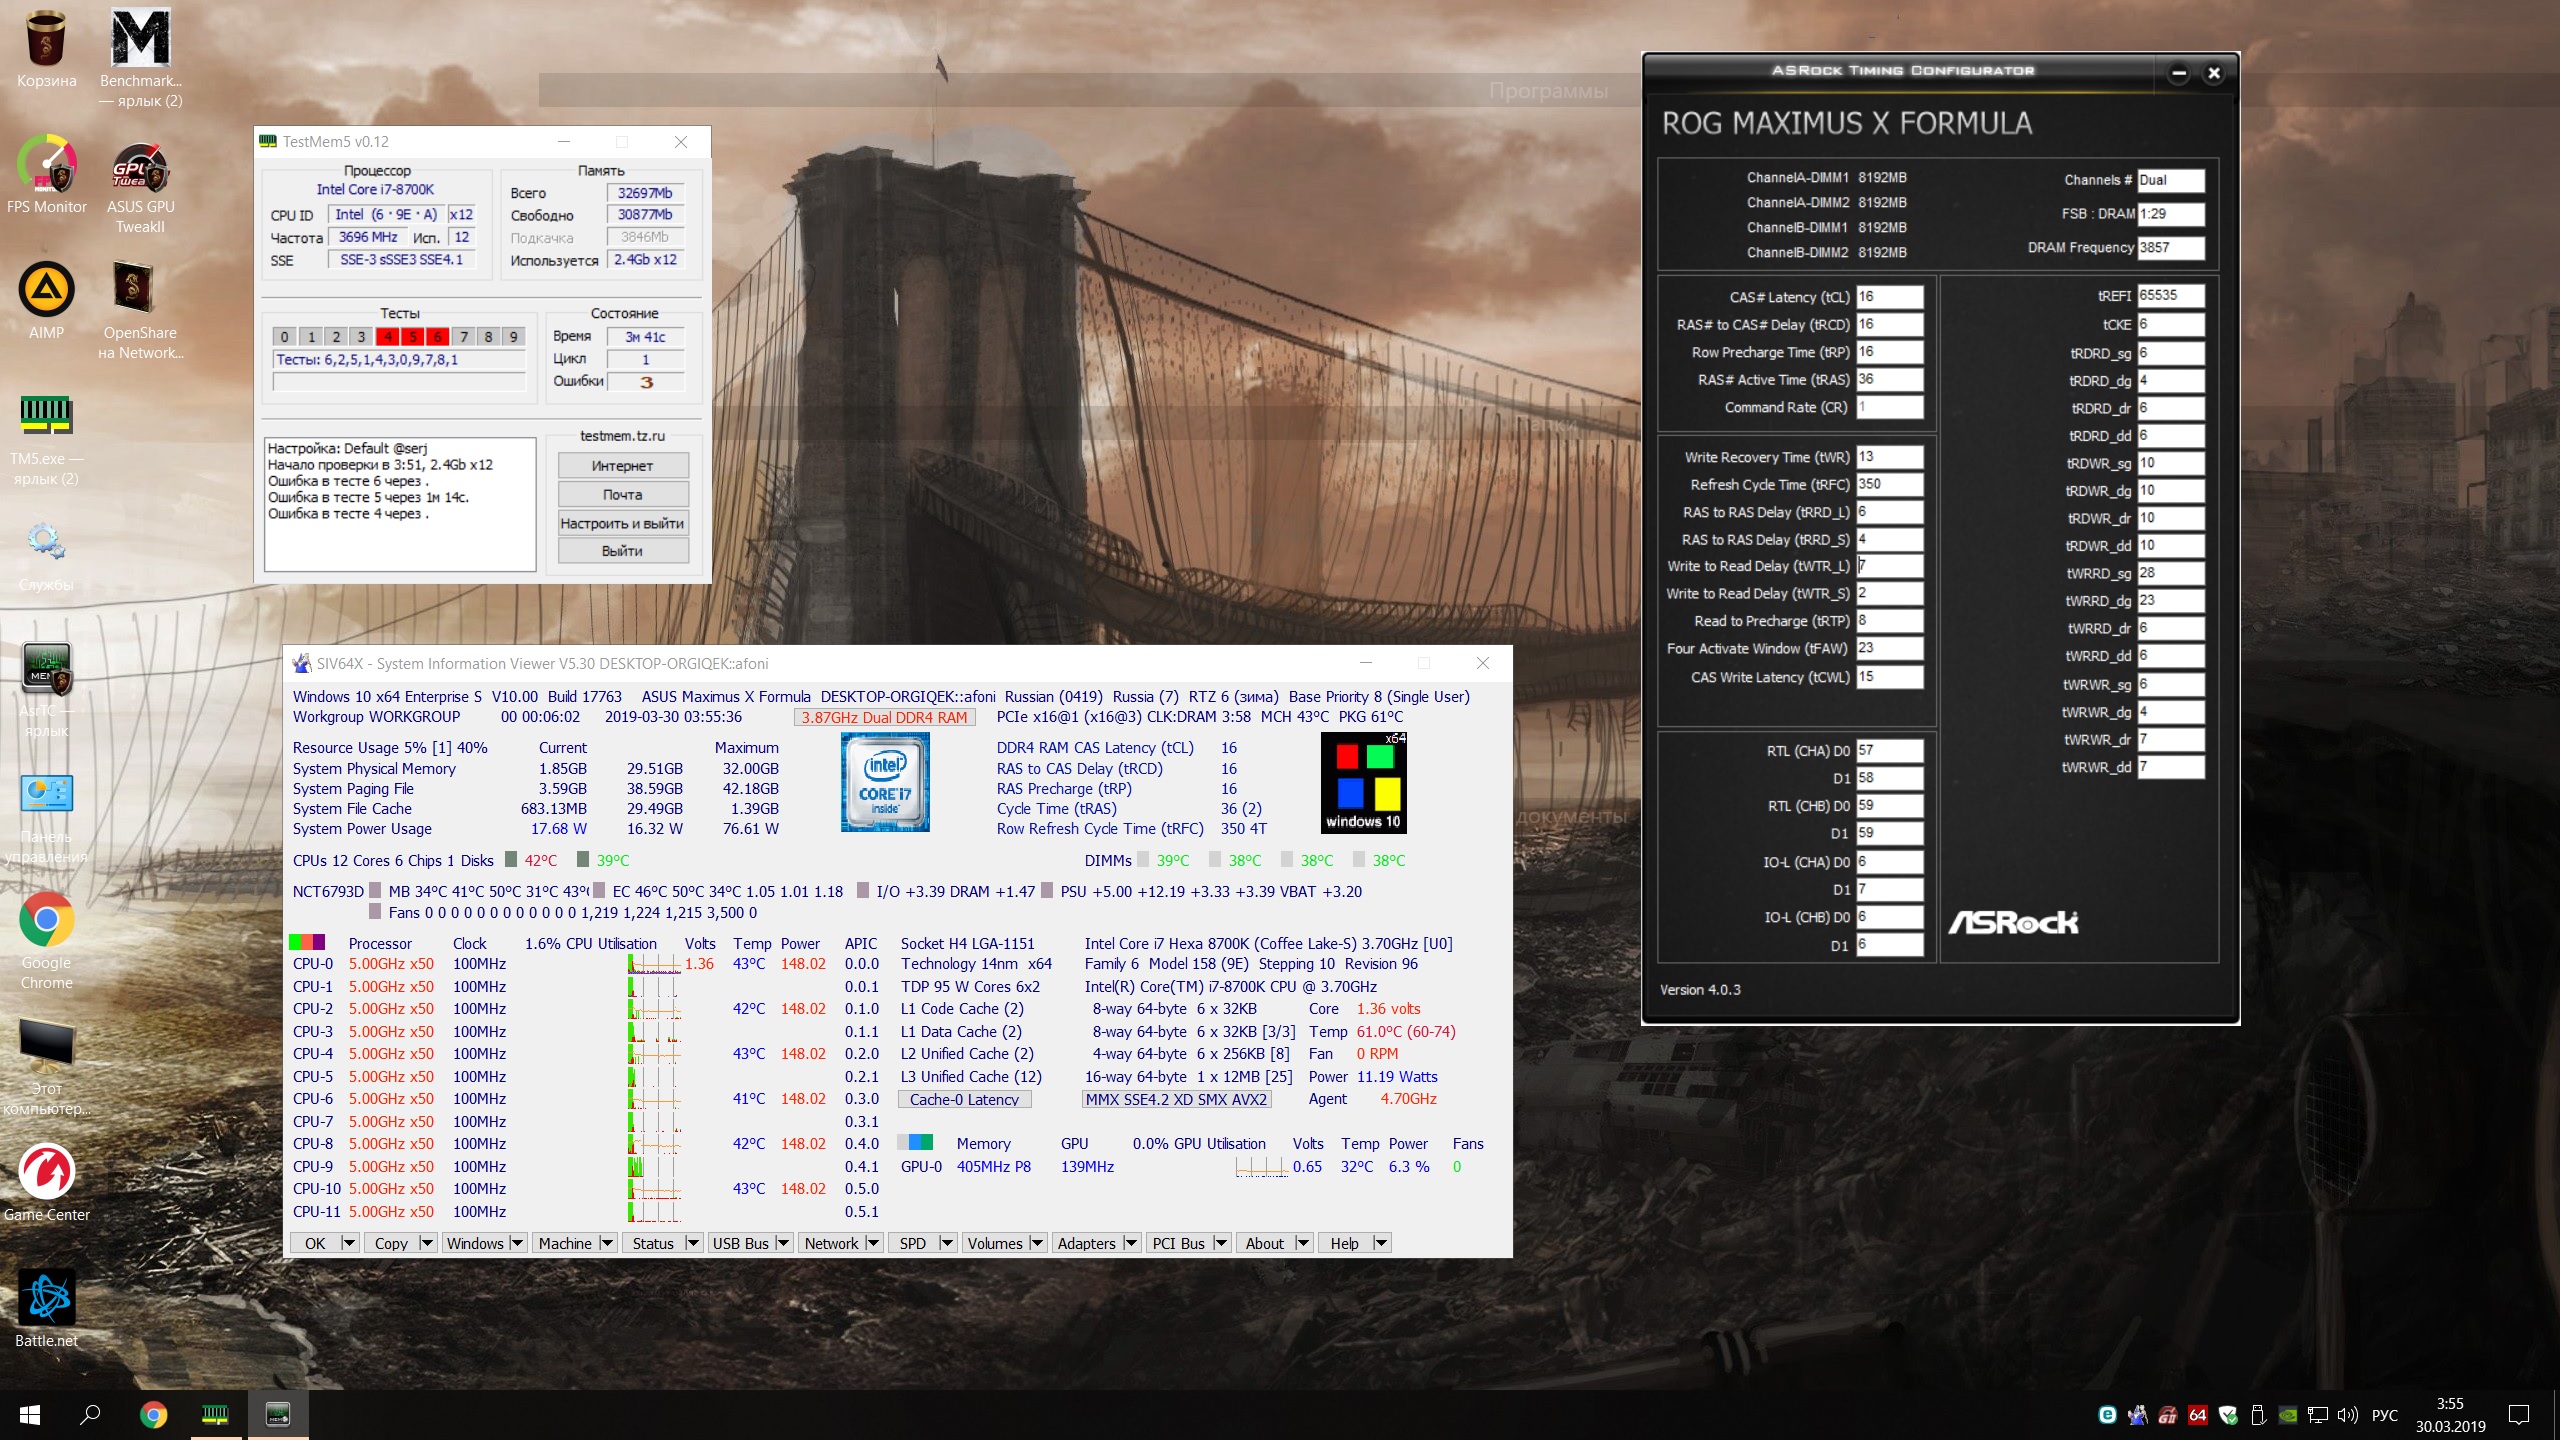
Task: Select test number 0 box in TestMem5
Action: pyautogui.click(x=285, y=337)
